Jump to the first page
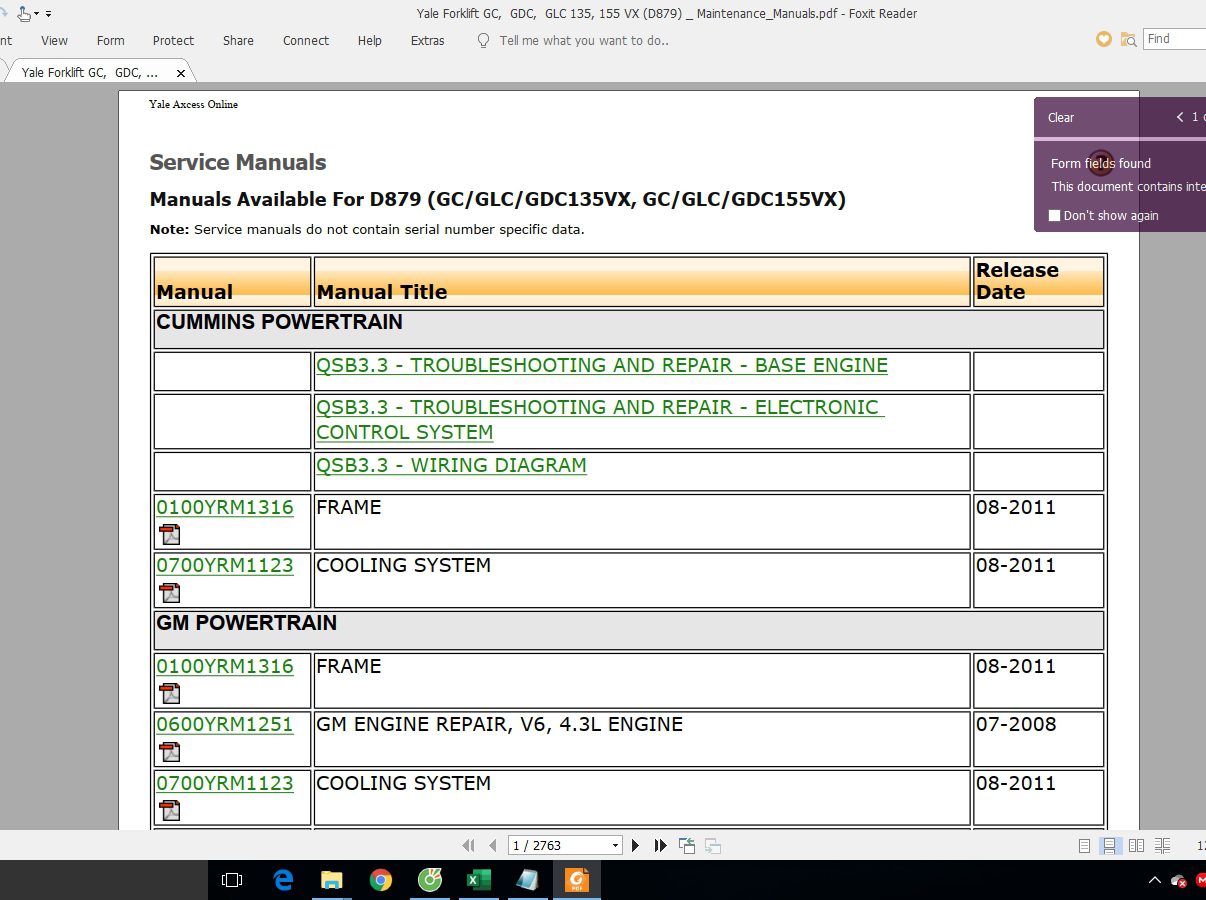 (468, 846)
